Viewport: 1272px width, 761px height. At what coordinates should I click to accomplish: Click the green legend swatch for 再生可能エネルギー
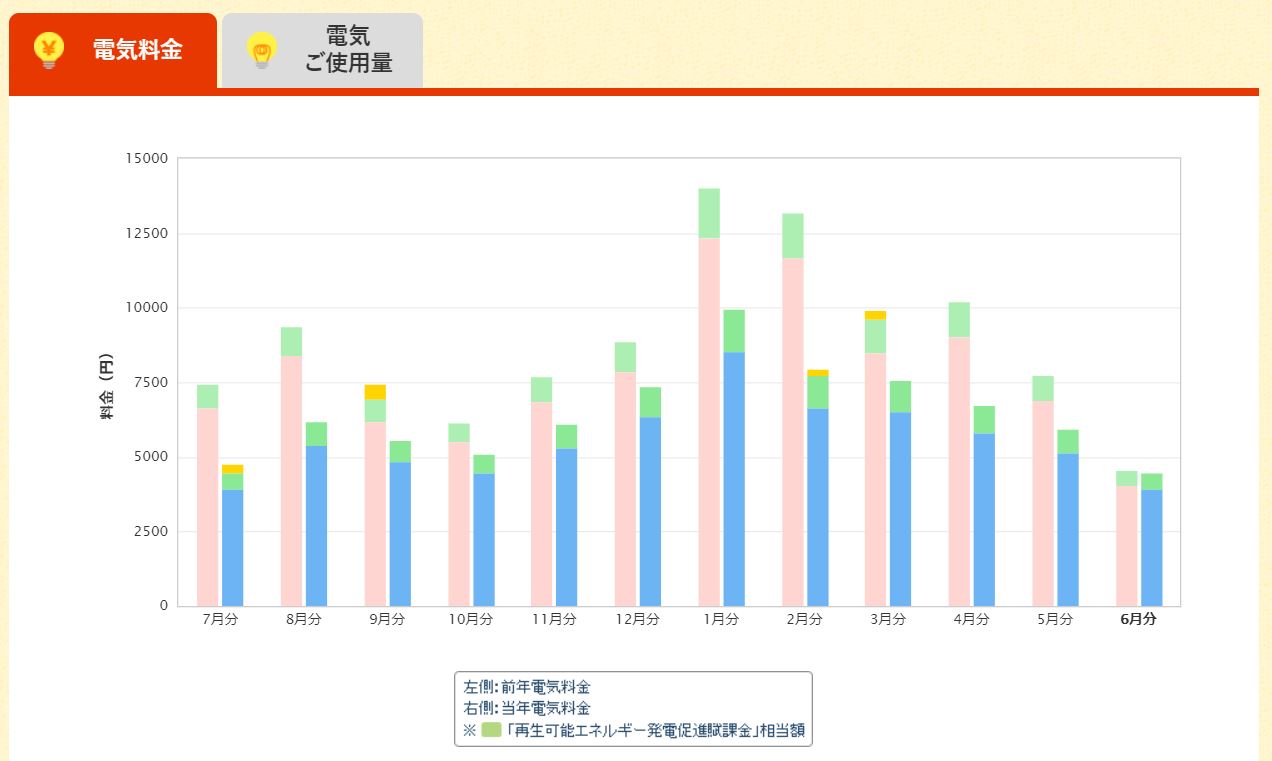tap(491, 730)
